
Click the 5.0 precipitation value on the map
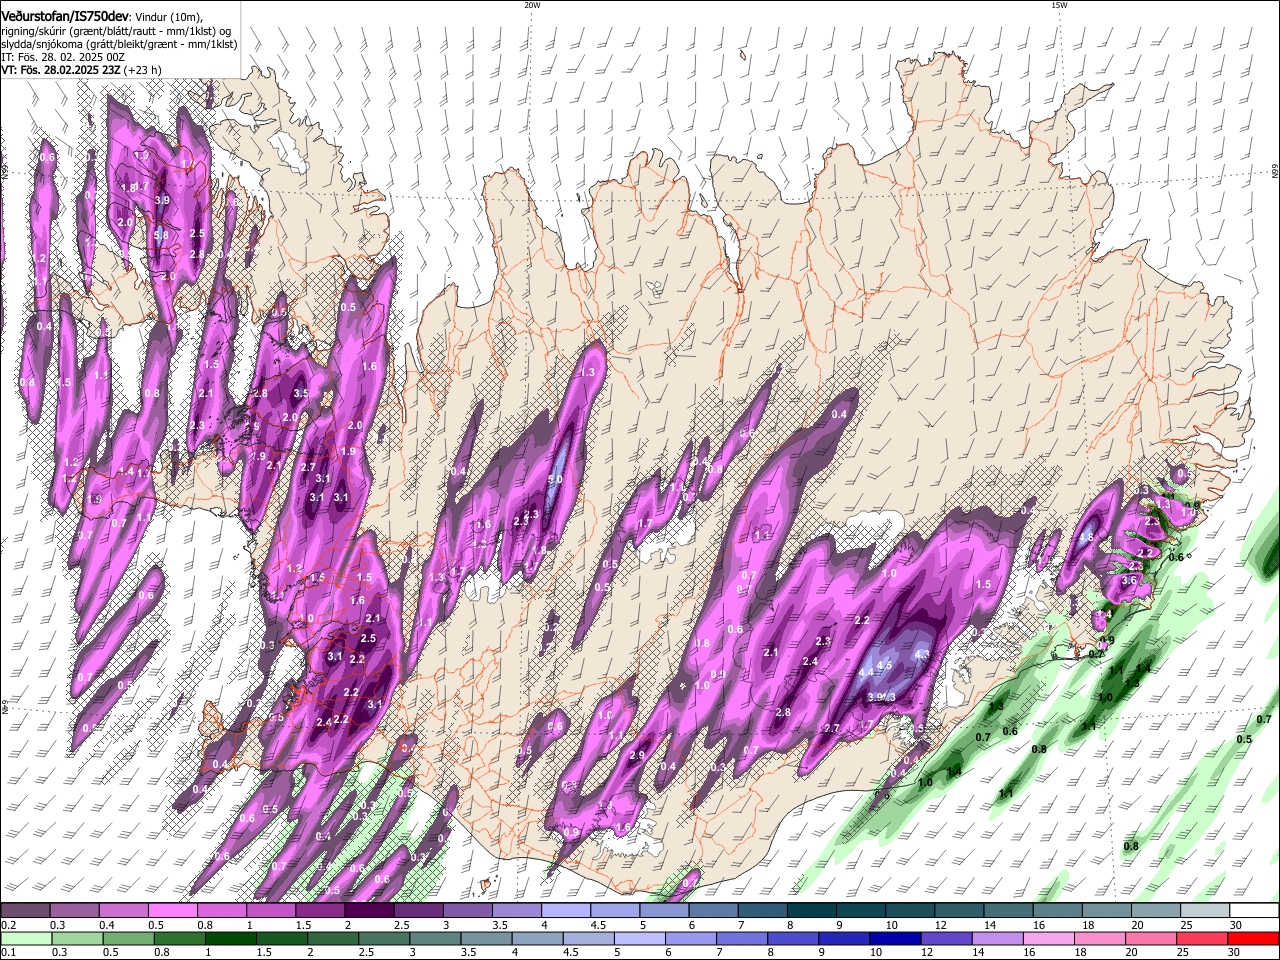pyautogui.click(x=555, y=479)
